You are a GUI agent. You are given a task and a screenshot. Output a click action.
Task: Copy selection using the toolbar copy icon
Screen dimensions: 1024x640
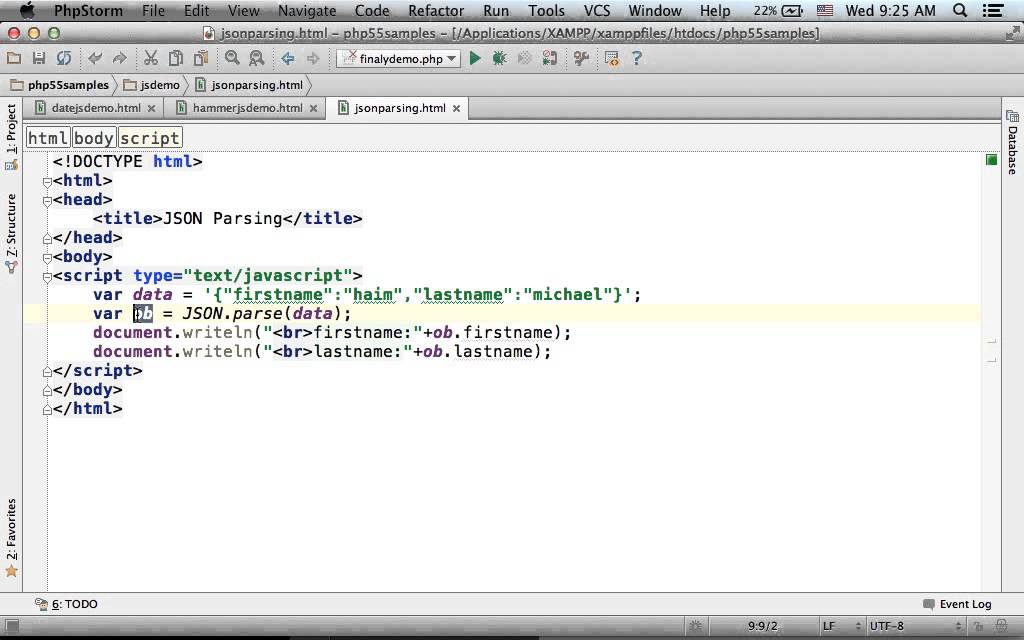[176, 59]
